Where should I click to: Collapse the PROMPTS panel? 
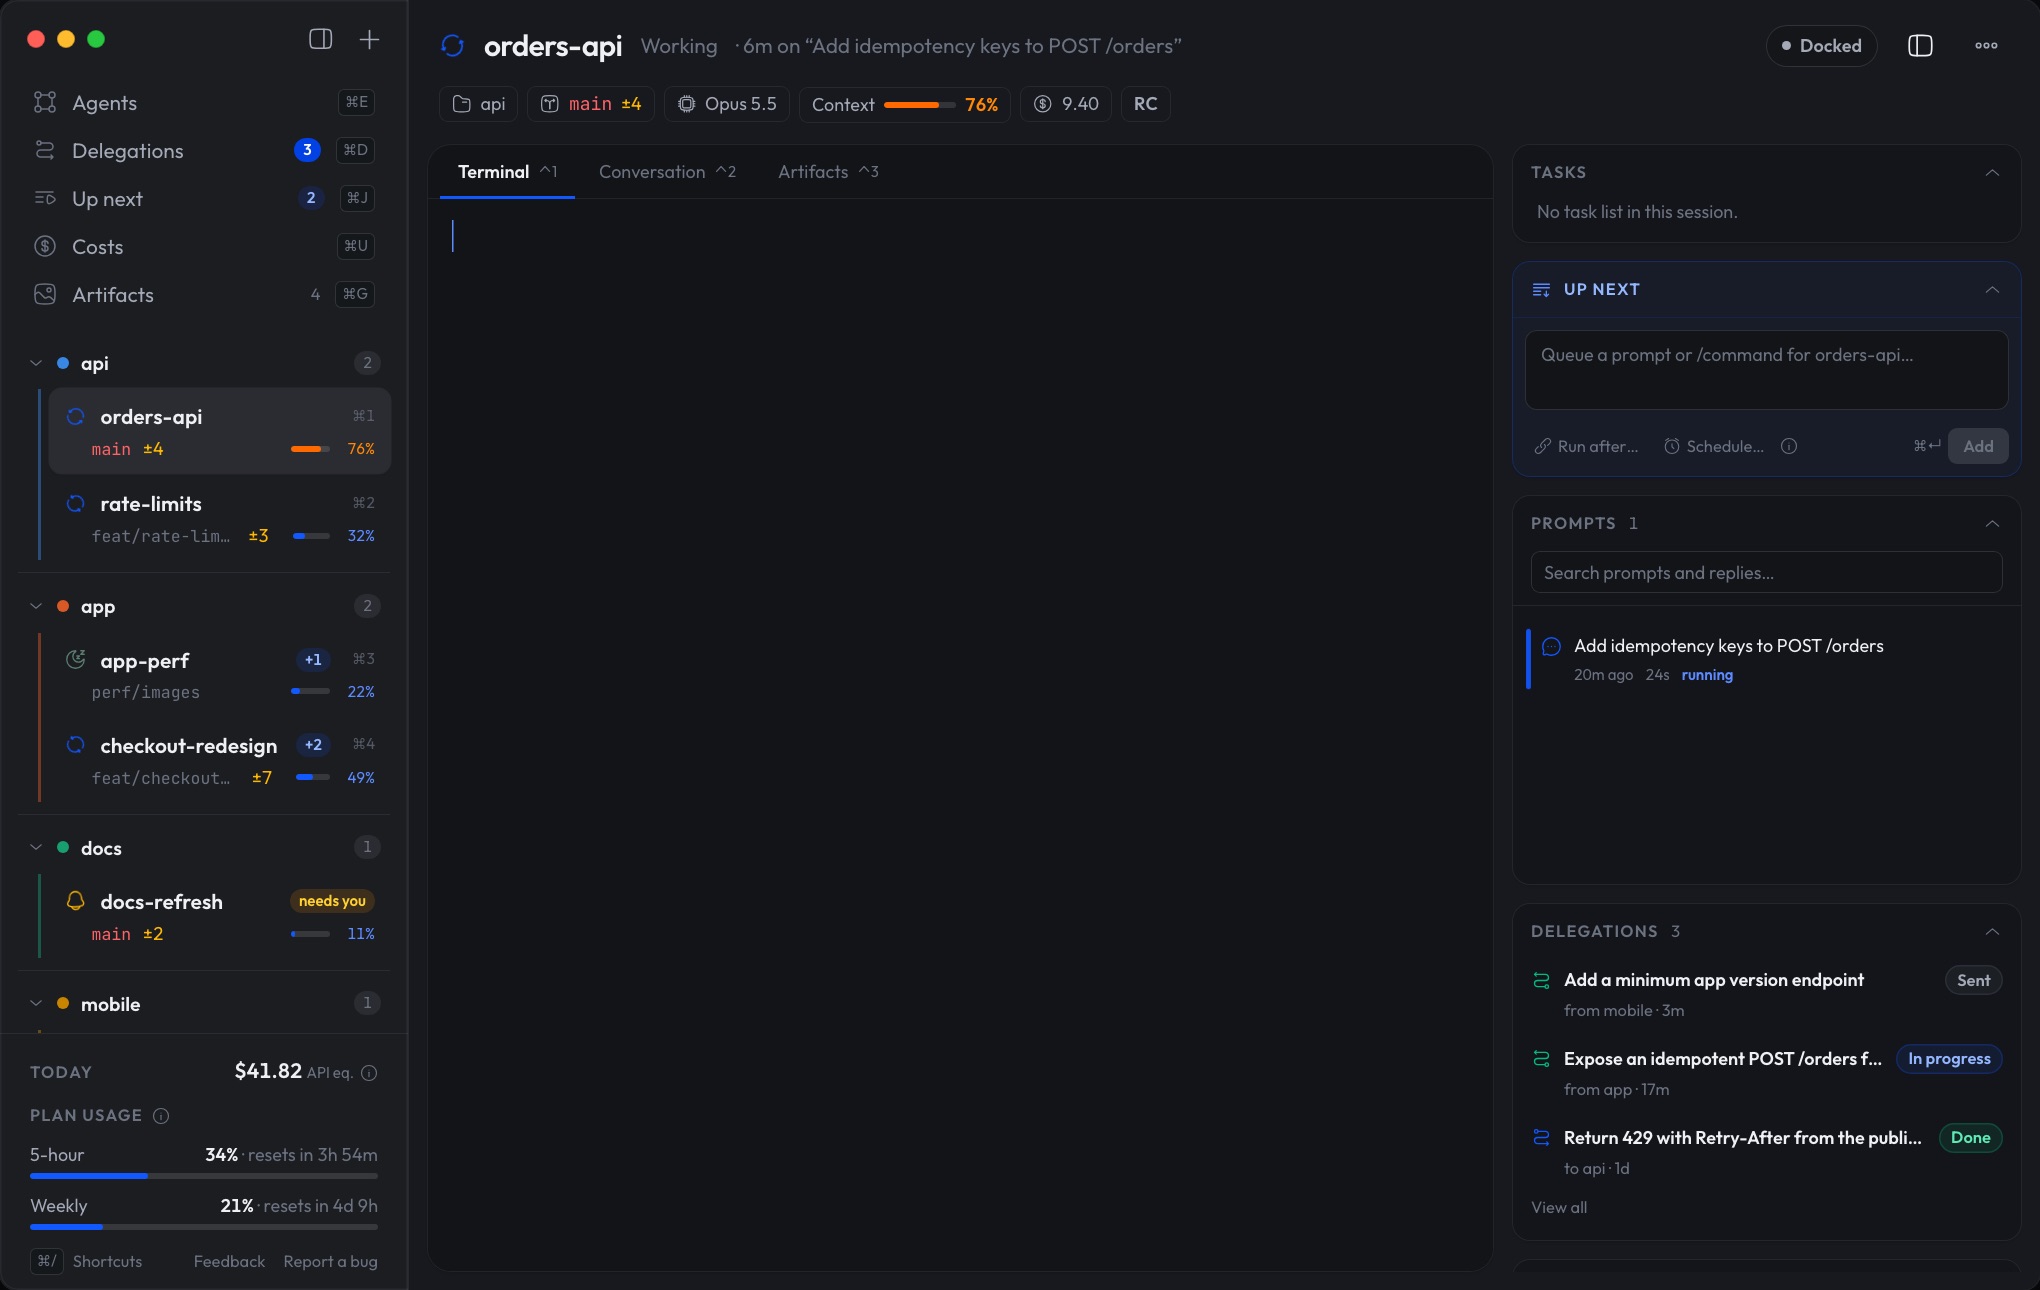coord(1992,523)
